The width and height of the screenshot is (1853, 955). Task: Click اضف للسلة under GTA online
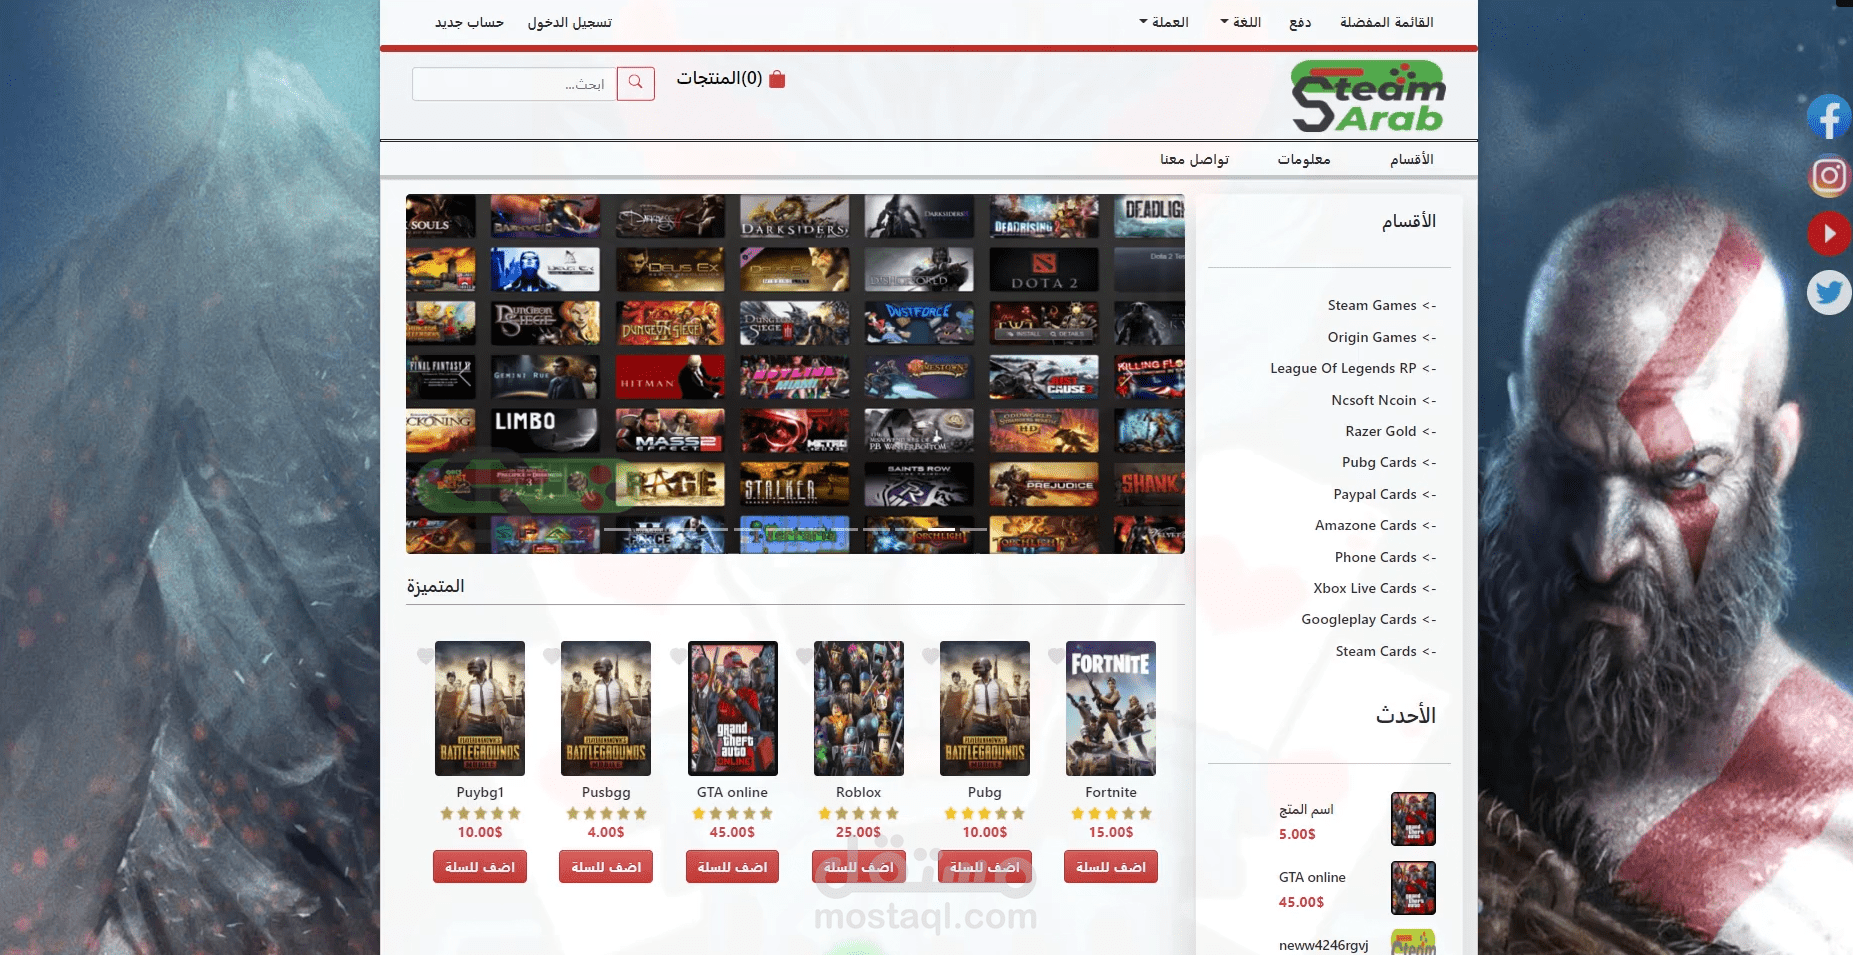pyautogui.click(x=732, y=867)
